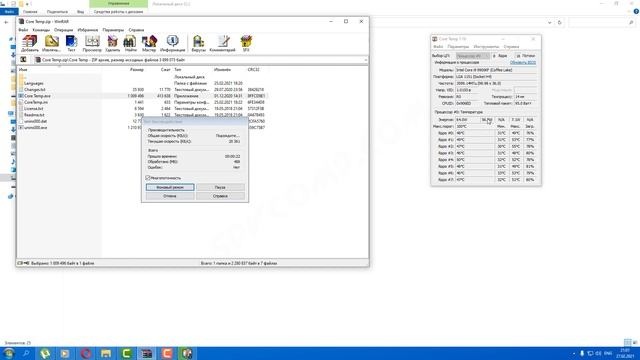This screenshot has height=360, width=640.
Task: Open the Избранное menu in WinRAR
Action: tap(87, 30)
